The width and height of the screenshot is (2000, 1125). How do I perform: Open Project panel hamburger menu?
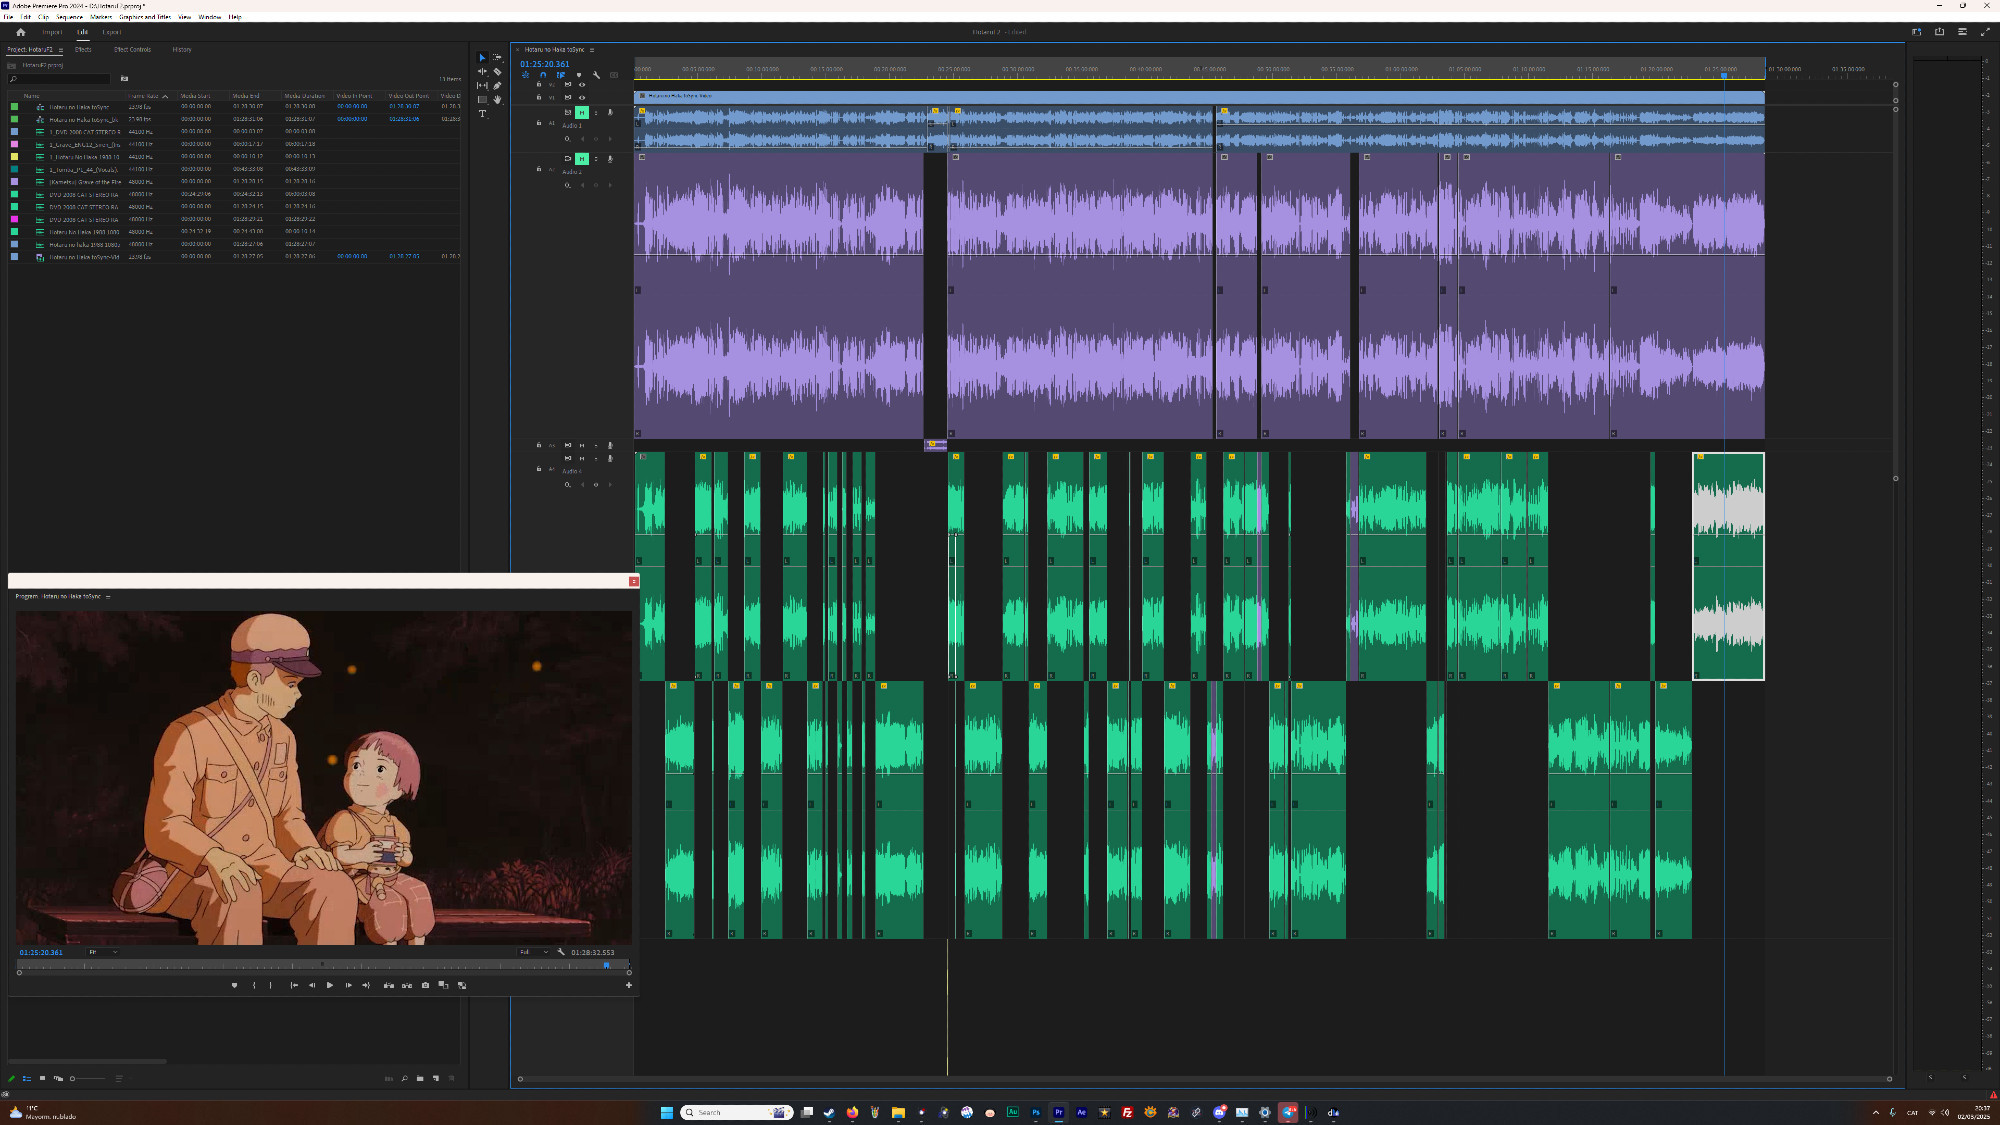(60, 50)
